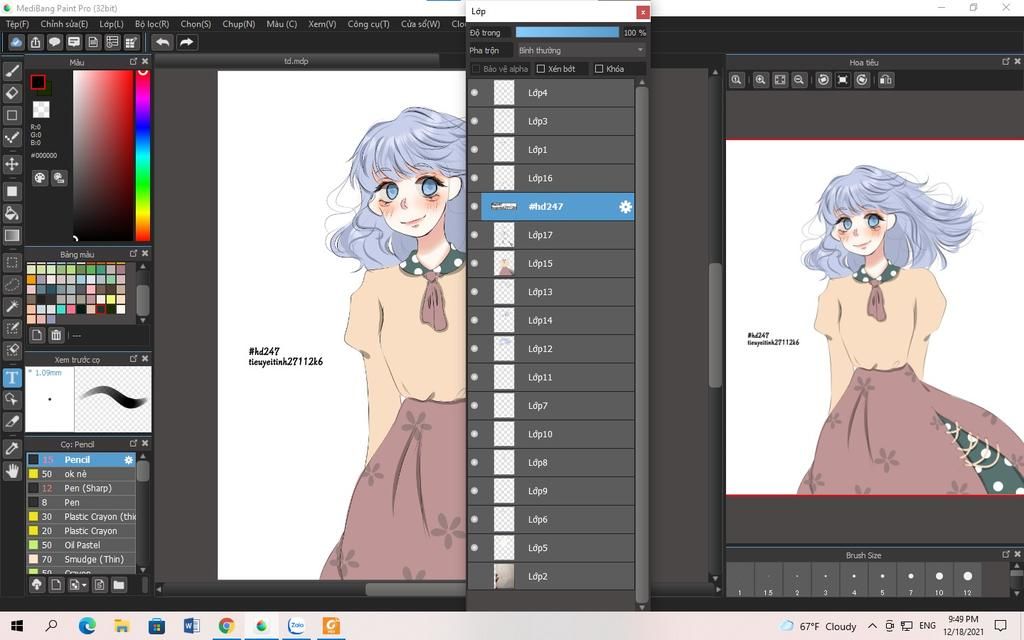The height and width of the screenshot is (640, 1024).
Task: Click the brush folder icon
Action: pyautogui.click(x=118, y=584)
